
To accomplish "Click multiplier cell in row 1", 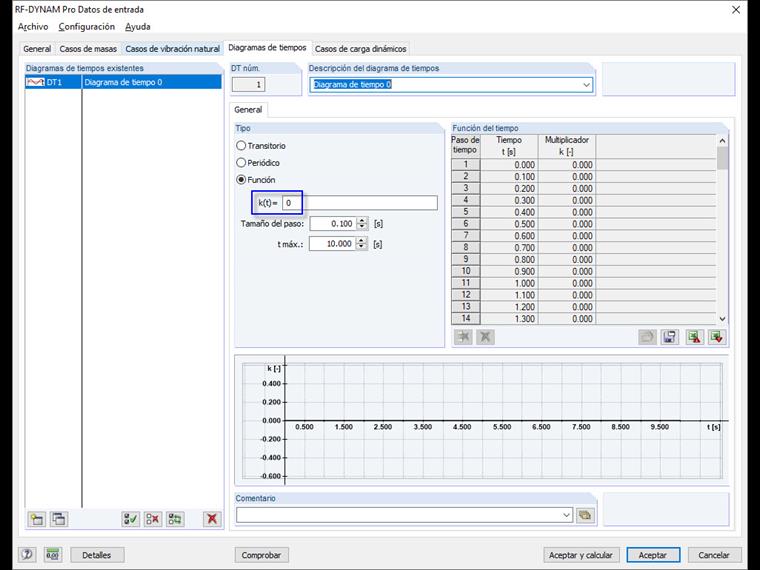I will (567, 165).
